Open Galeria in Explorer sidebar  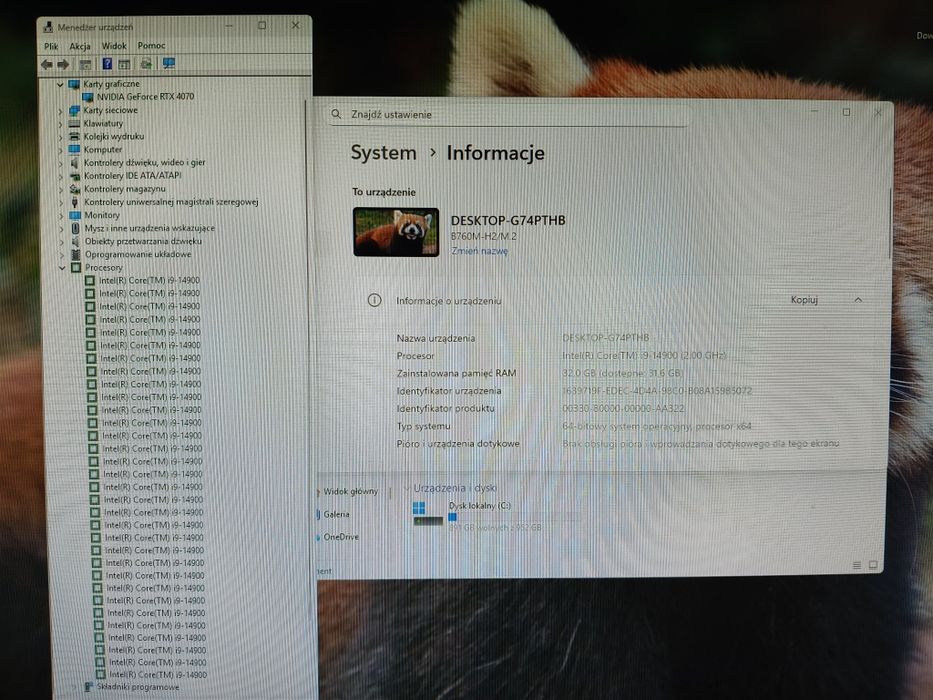336,514
